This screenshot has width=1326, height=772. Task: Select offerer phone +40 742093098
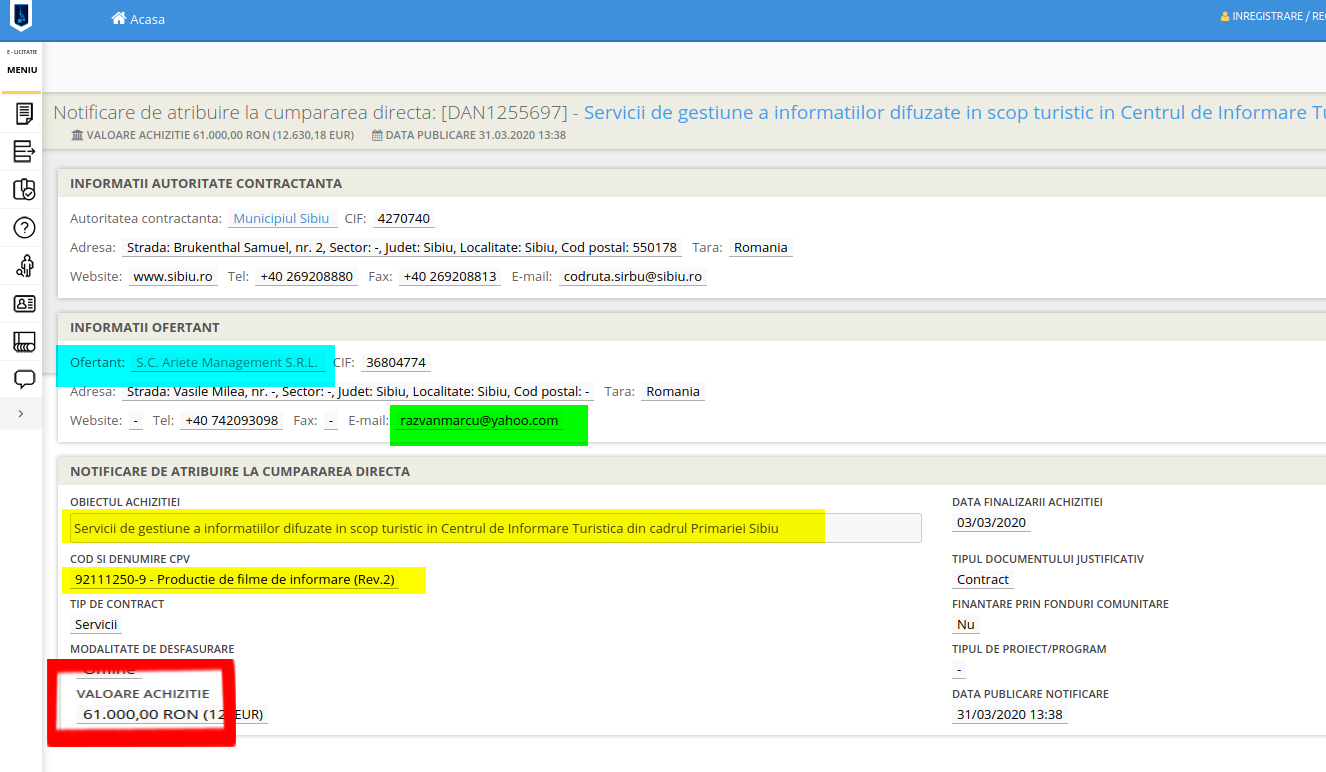pyautogui.click(x=231, y=421)
